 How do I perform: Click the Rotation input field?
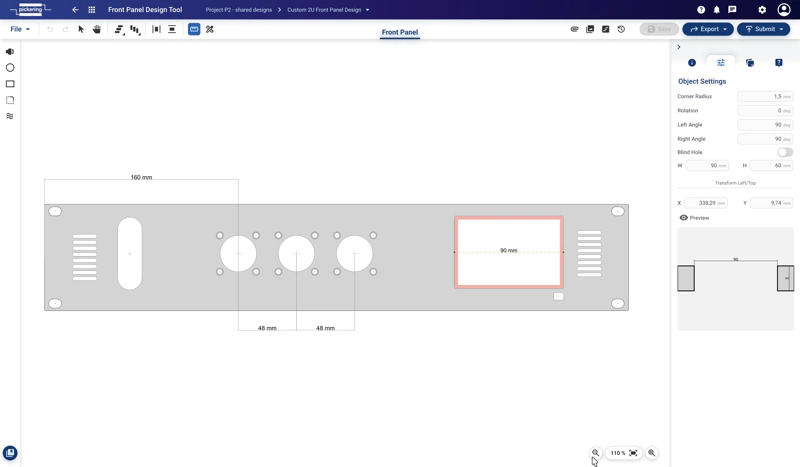tap(765, 111)
